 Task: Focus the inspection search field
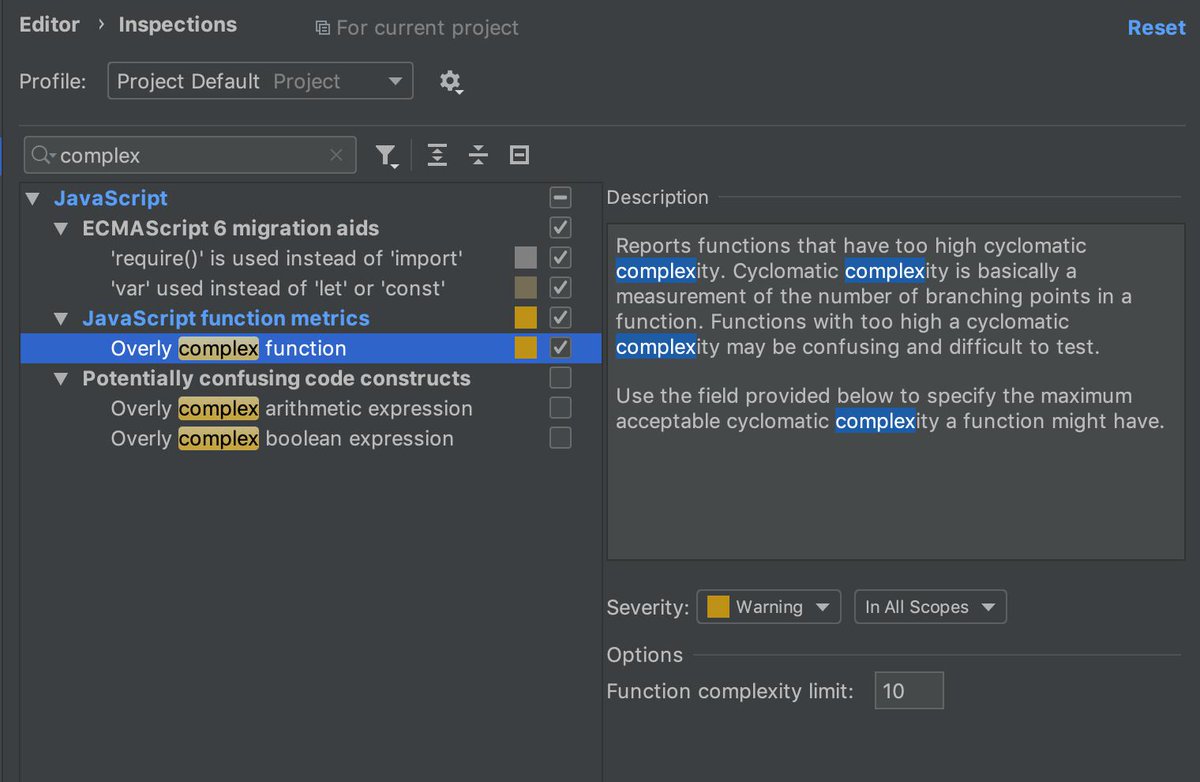[x=190, y=156]
